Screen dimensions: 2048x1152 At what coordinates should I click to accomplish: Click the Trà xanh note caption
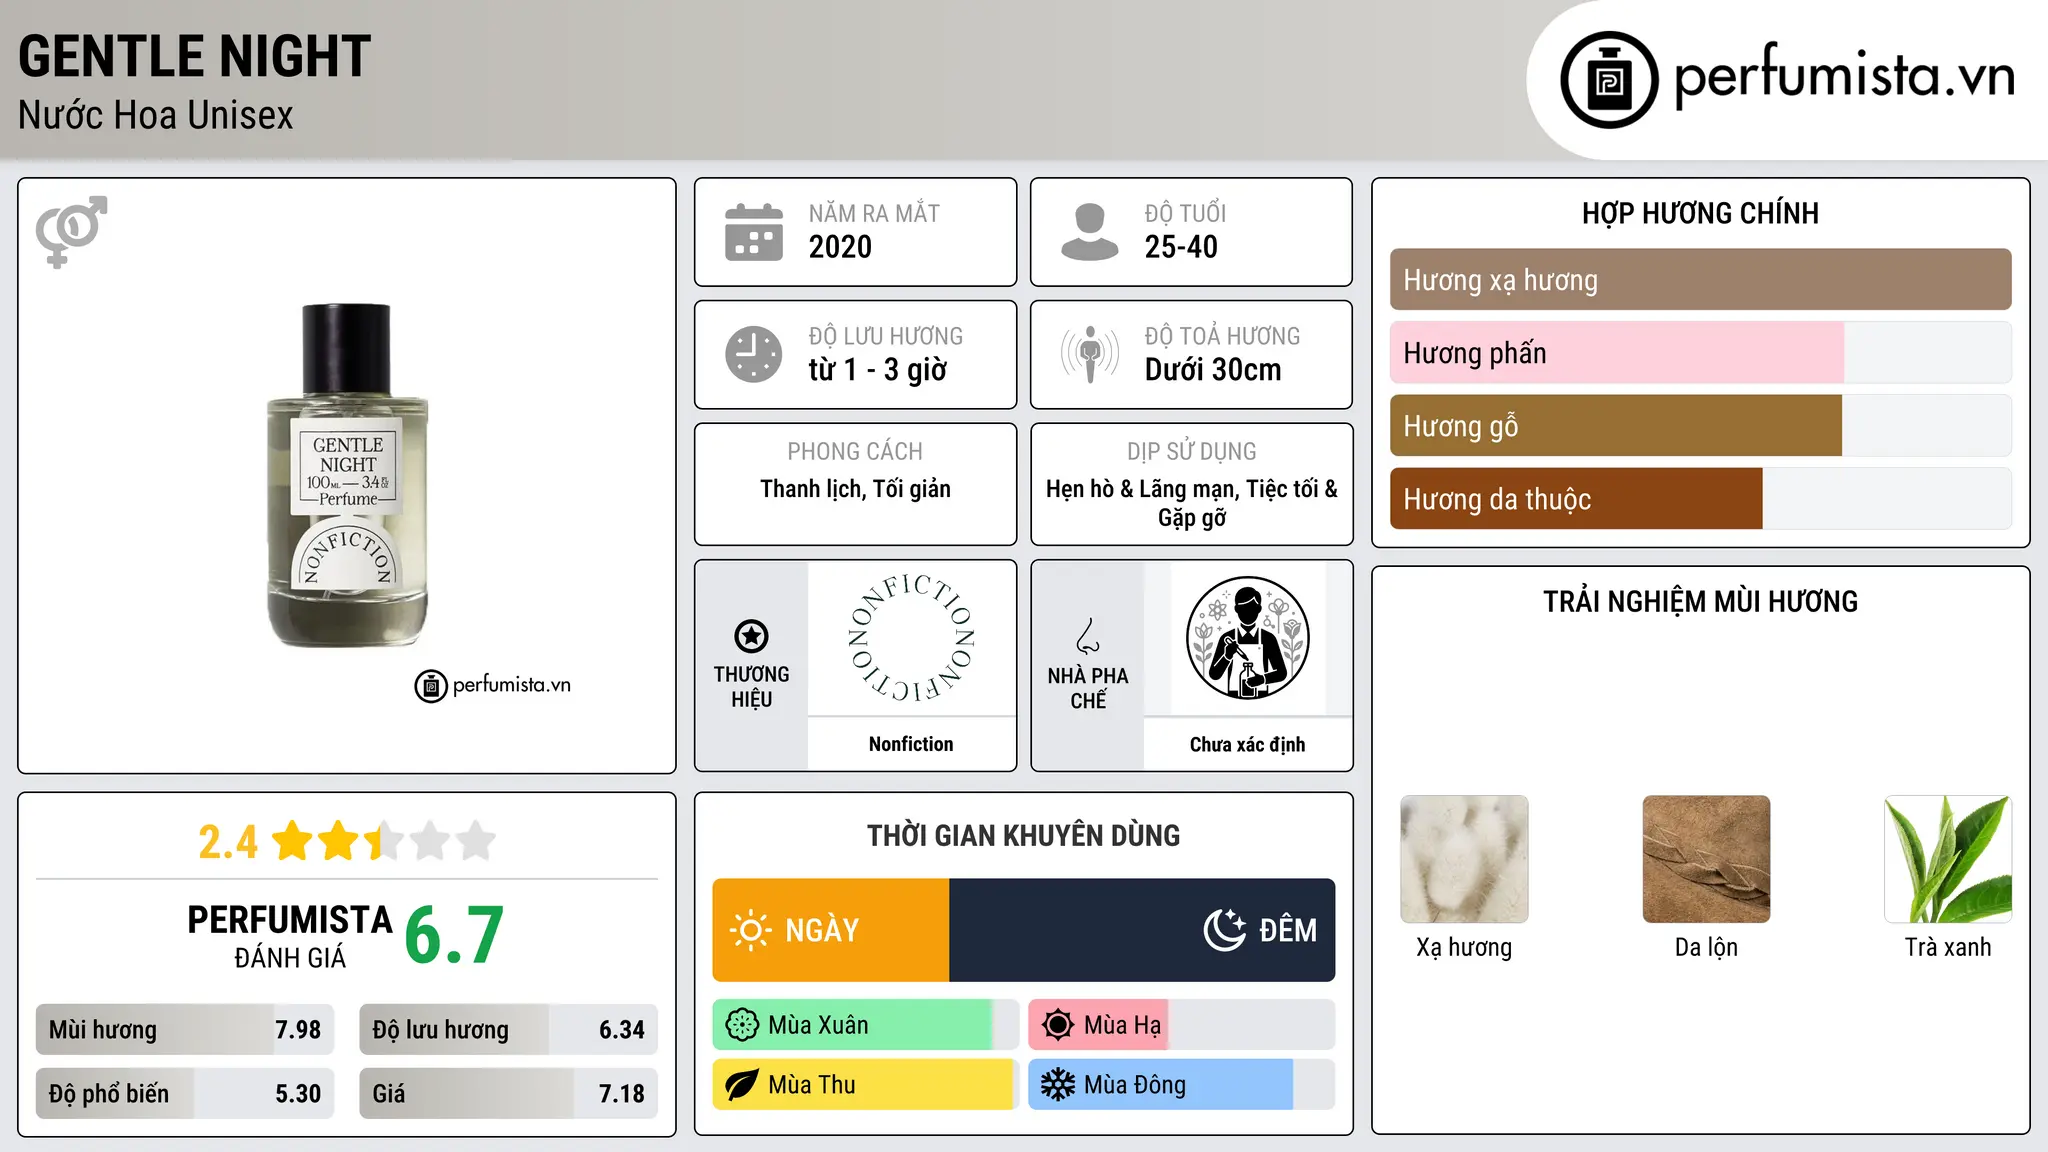(x=1948, y=947)
